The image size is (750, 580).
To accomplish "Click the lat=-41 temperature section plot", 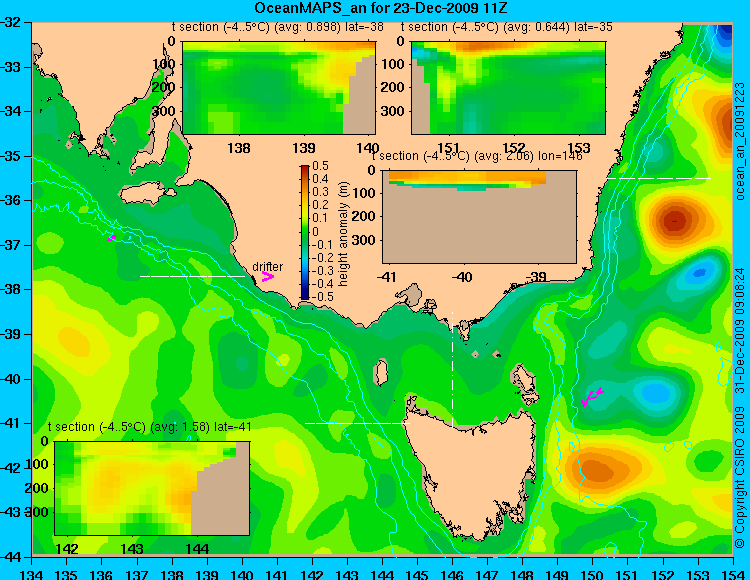I will 152,488.
